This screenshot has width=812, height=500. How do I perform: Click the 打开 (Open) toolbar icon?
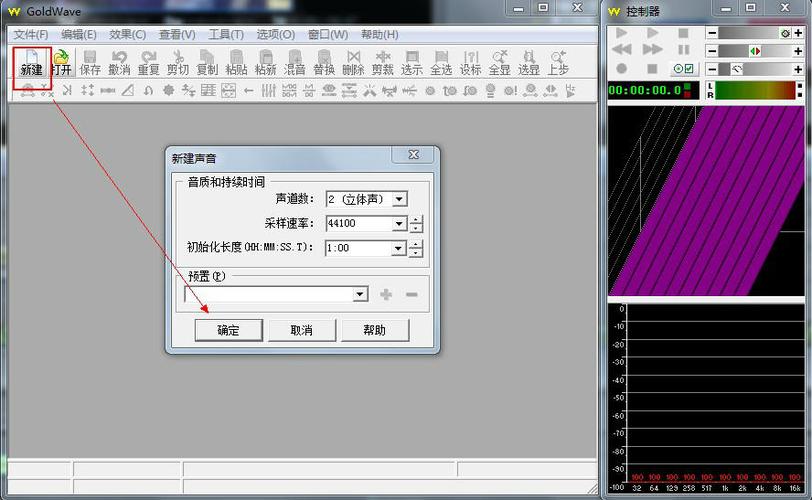tap(61, 62)
